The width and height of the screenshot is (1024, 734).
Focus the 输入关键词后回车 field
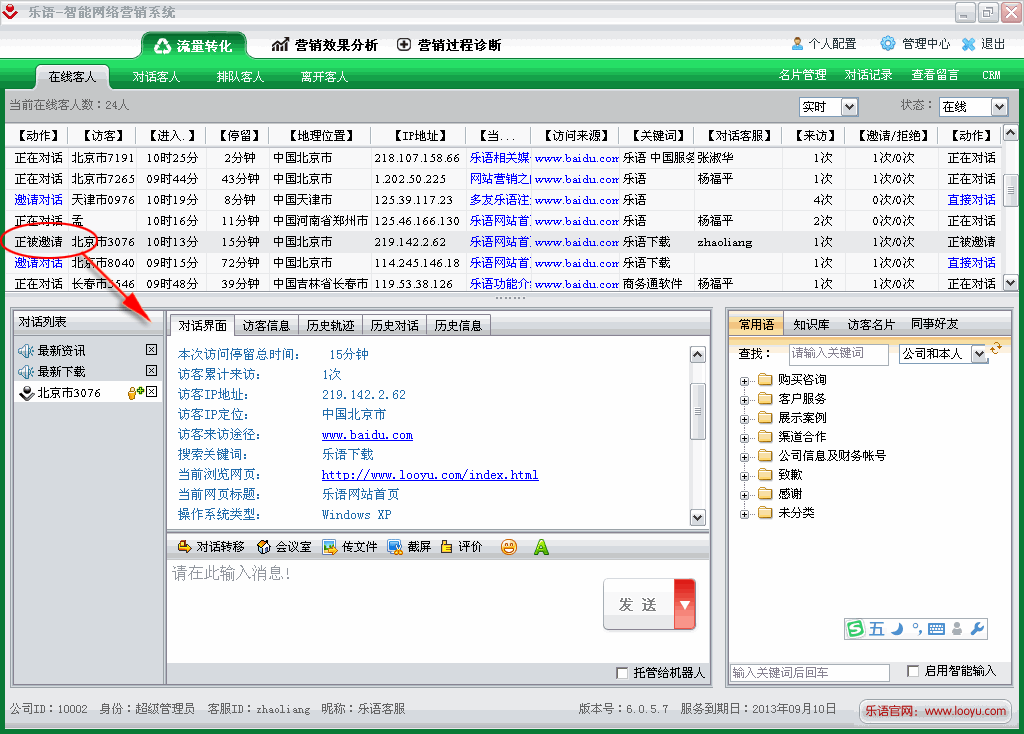coord(810,673)
